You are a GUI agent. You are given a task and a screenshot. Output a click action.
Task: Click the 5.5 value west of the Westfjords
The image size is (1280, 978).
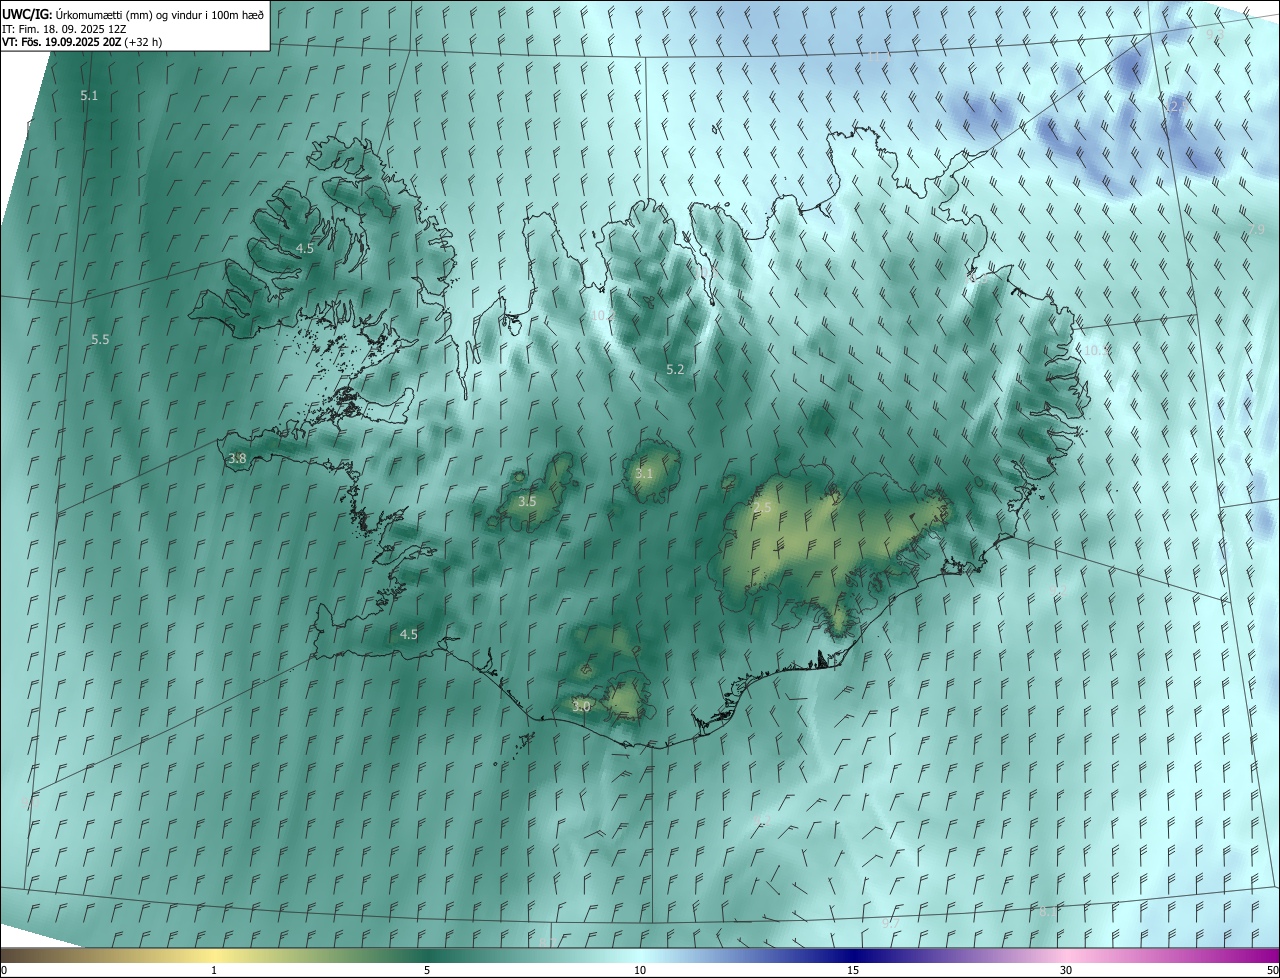100,340
